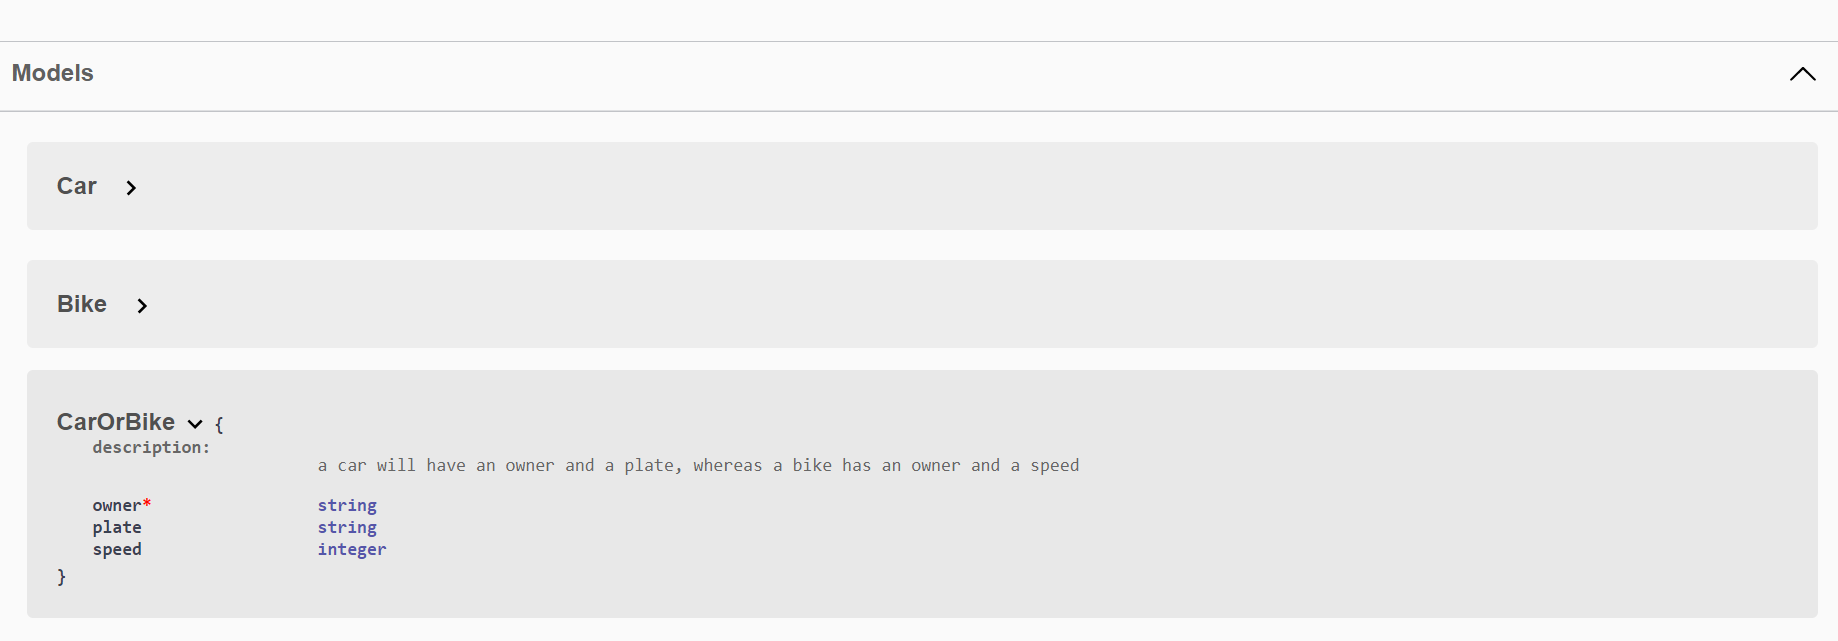Click the description label in CarOrBike

pos(151,447)
